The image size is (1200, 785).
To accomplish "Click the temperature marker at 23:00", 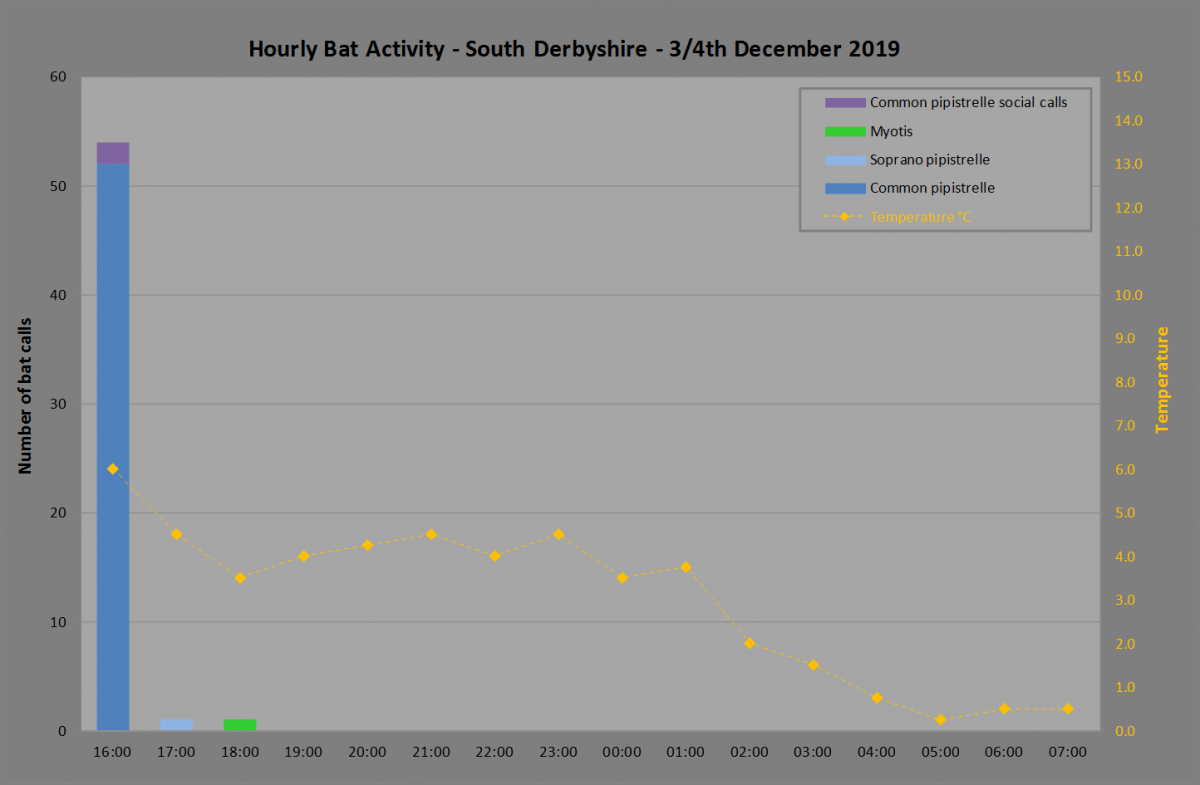I will pos(559,534).
